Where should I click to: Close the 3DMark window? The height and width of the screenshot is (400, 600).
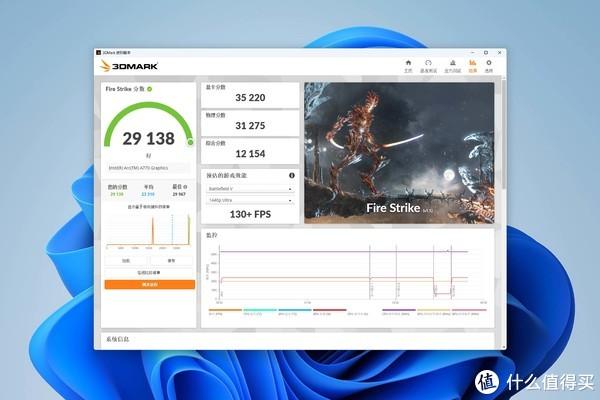pyautogui.click(x=499, y=52)
